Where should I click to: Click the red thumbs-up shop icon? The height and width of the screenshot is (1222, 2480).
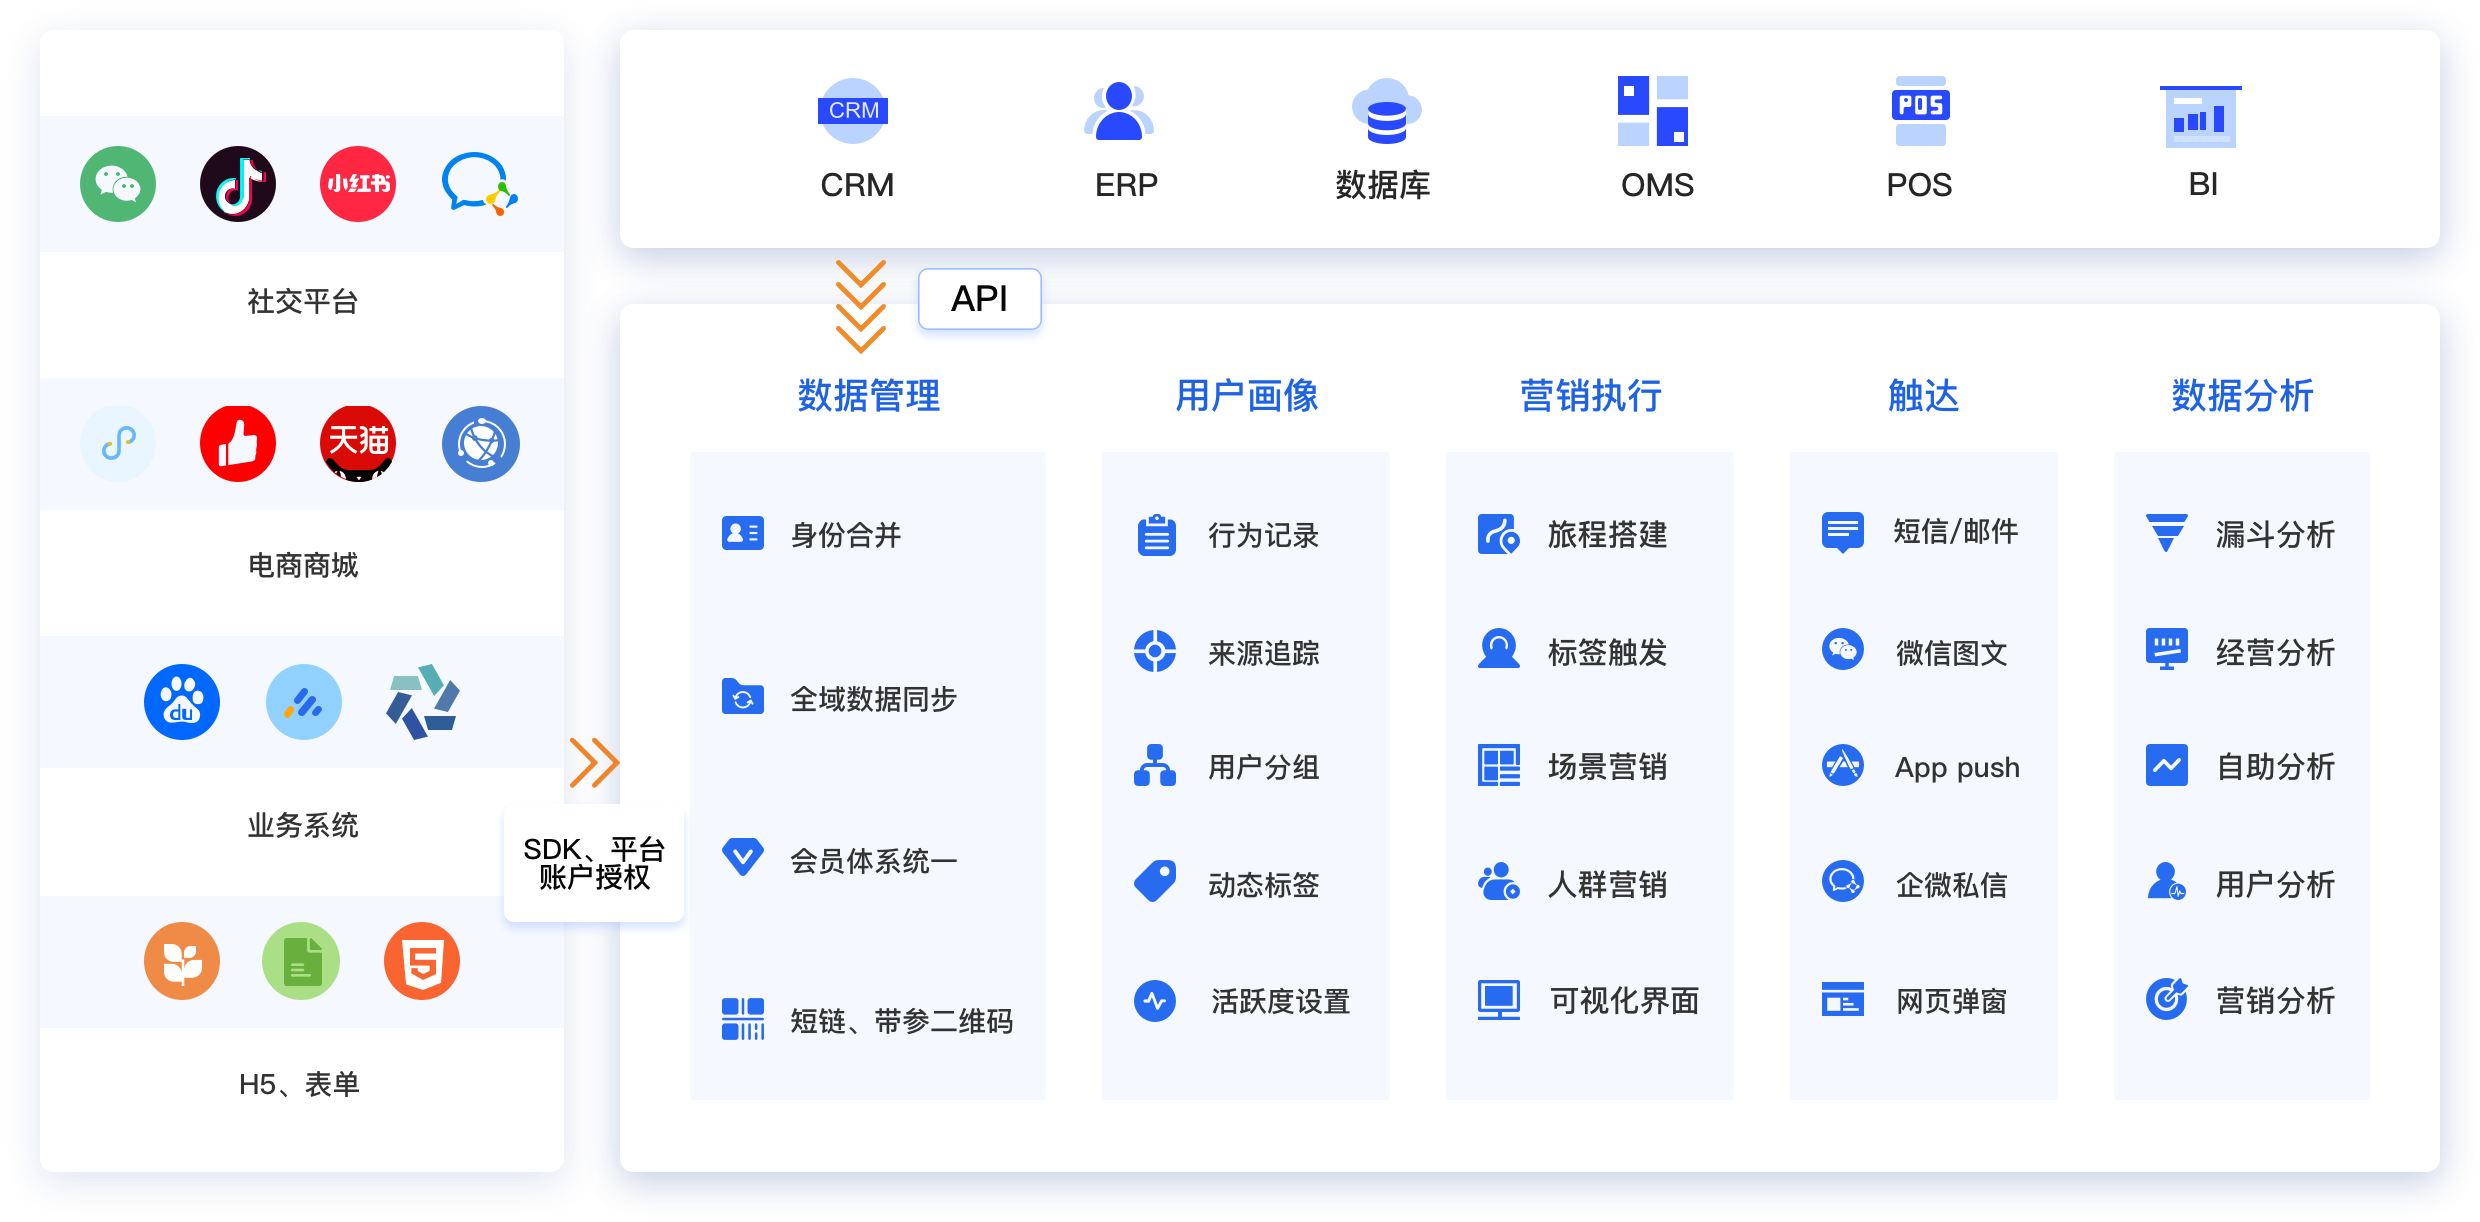(238, 444)
